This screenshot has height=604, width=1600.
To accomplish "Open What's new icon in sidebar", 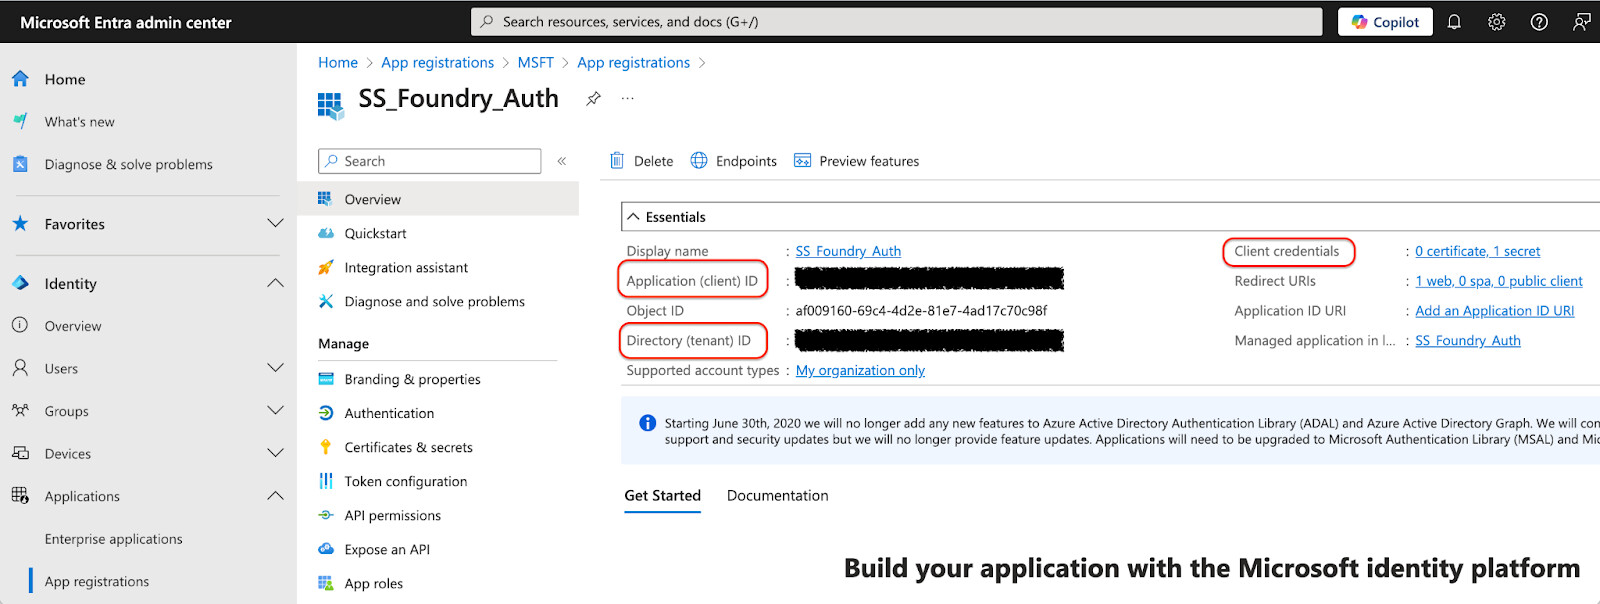I will pyautogui.click(x=20, y=121).
